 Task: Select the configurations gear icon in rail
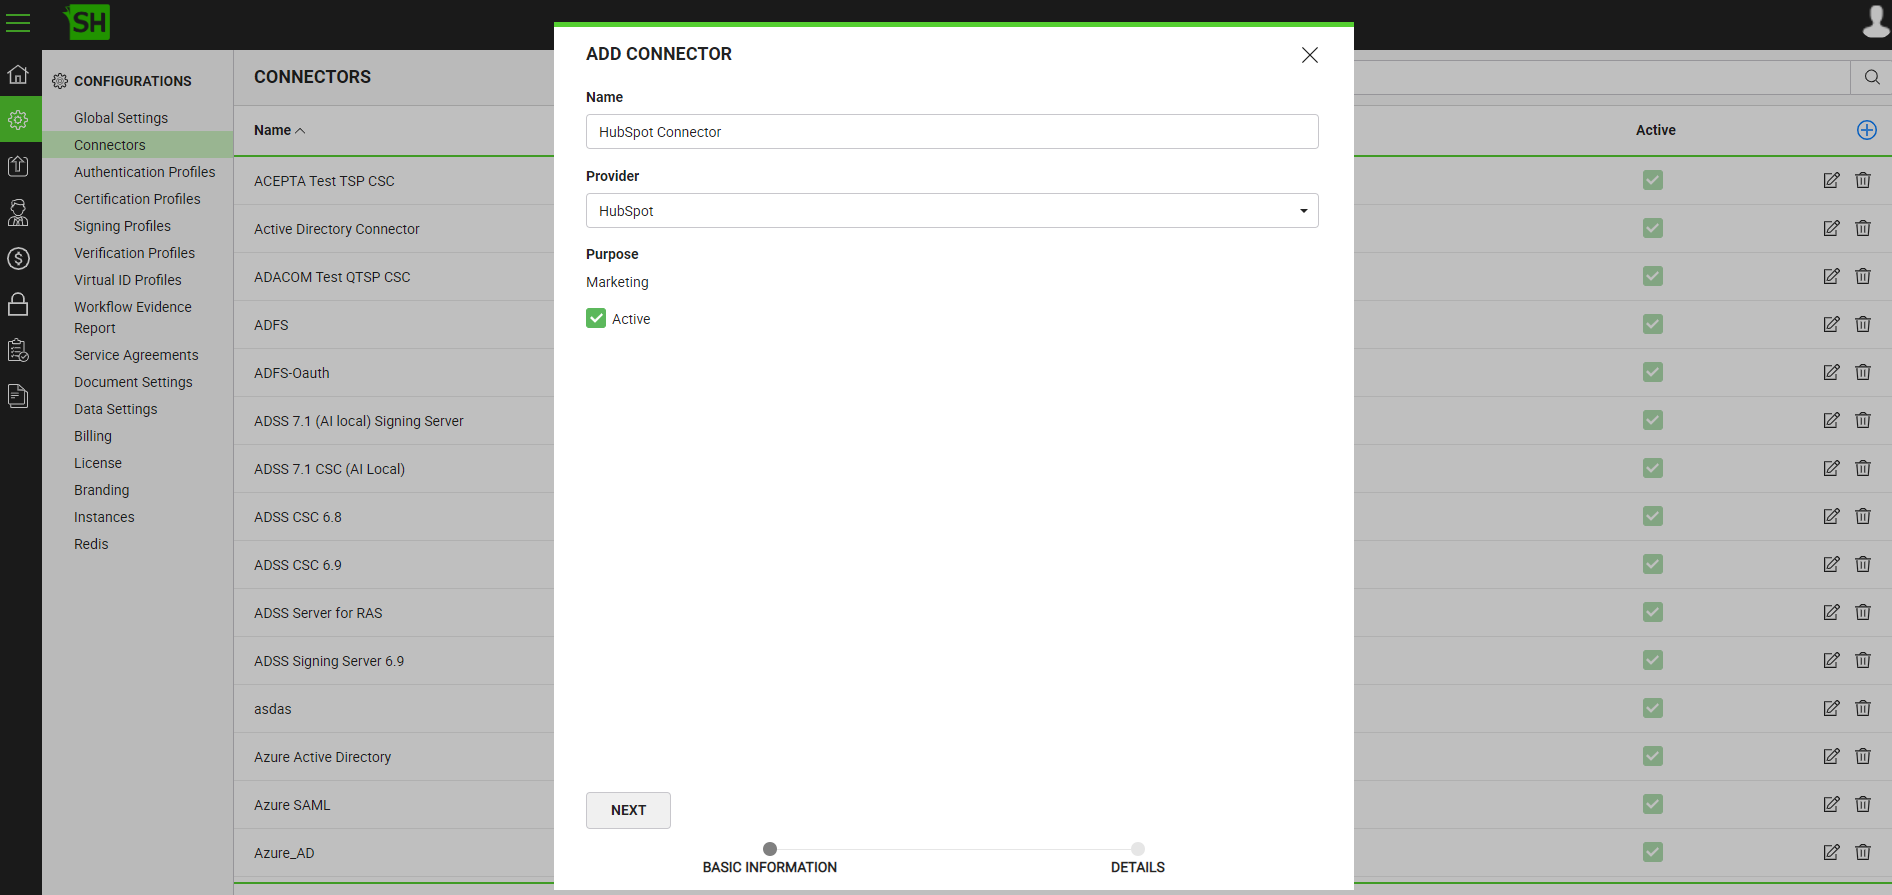18,120
